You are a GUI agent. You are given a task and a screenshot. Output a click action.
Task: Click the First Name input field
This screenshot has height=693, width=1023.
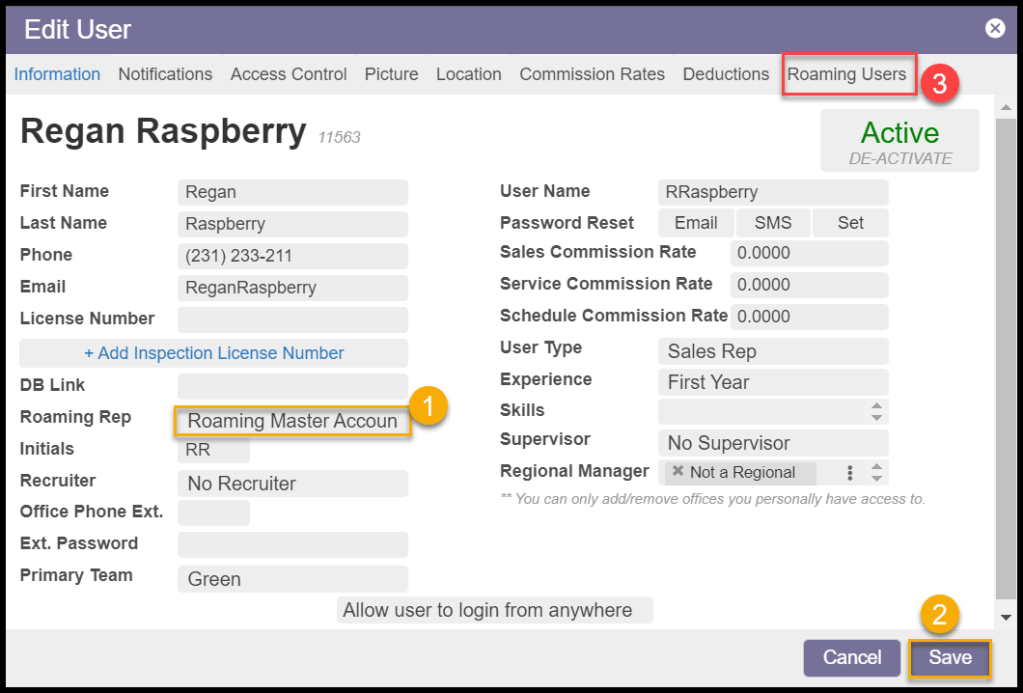pyautogui.click(x=292, y=192)
